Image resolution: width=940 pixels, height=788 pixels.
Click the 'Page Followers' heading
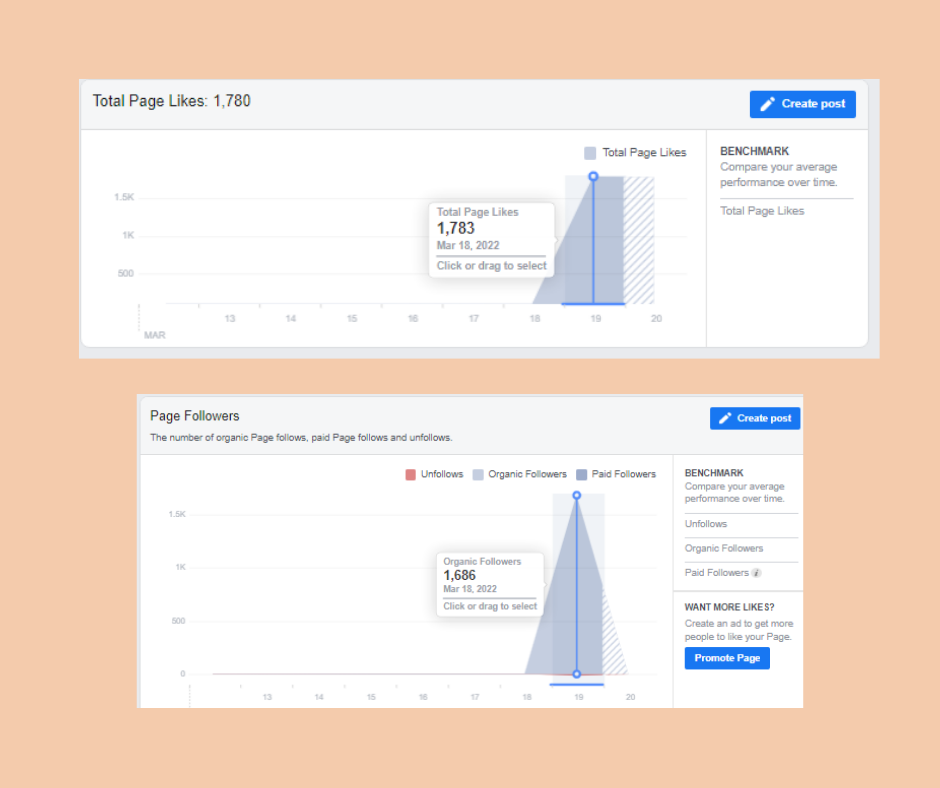pos(195,416)
